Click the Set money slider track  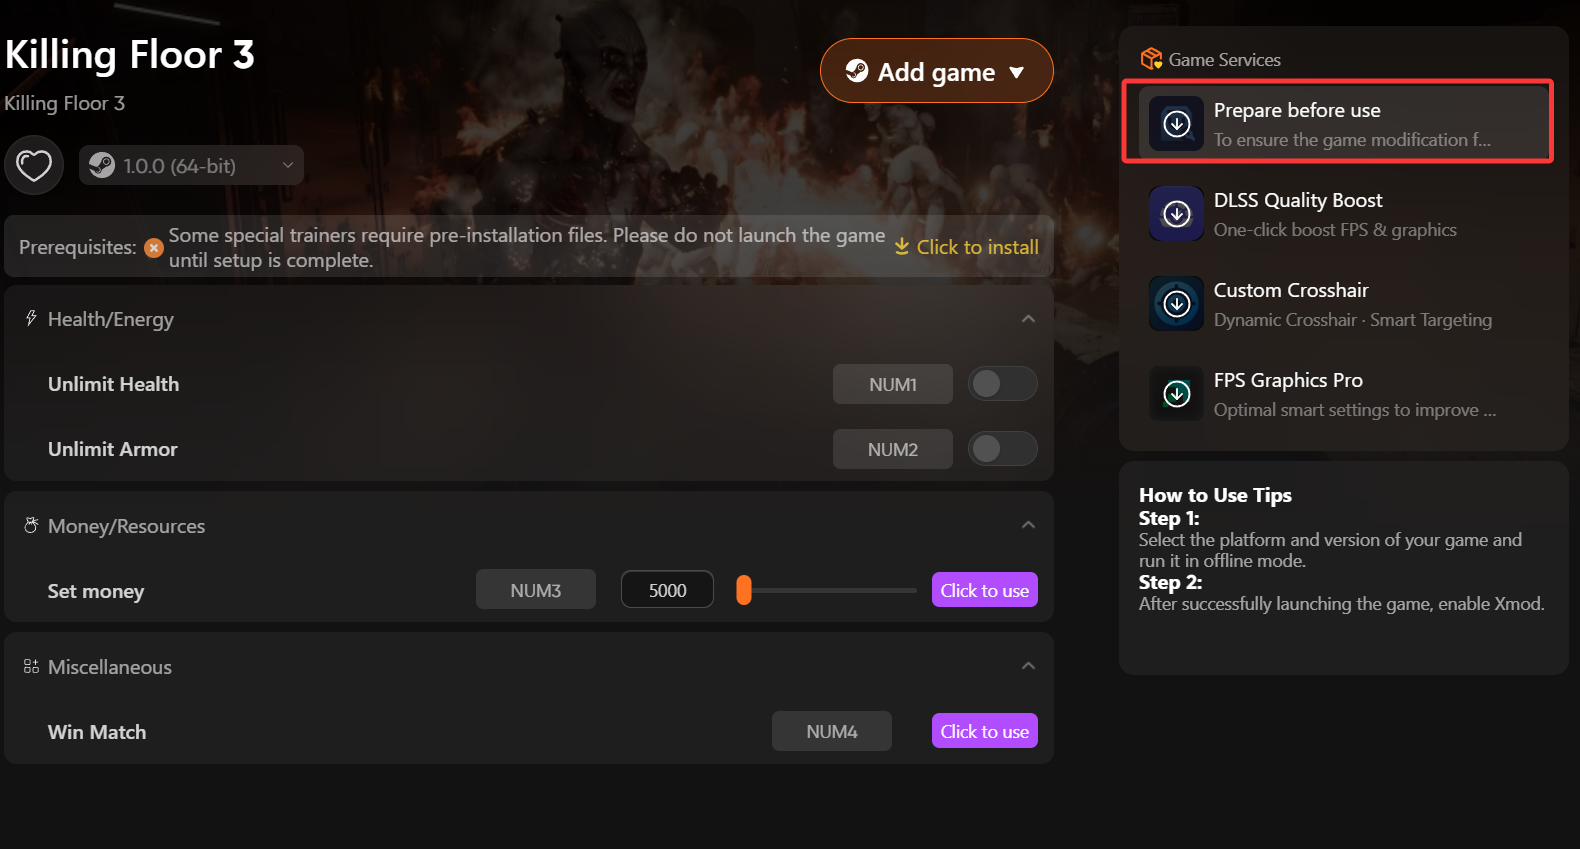point(826,590)
